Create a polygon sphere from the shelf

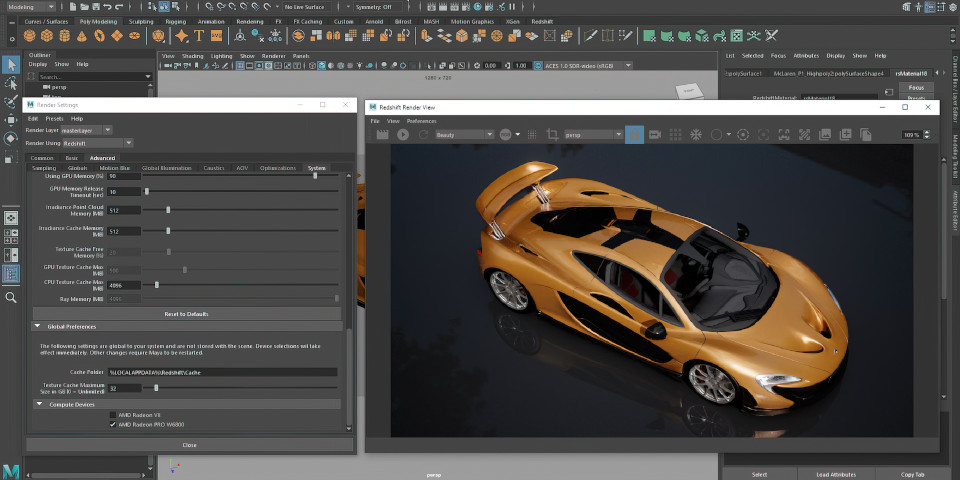[x=29, y=36]
